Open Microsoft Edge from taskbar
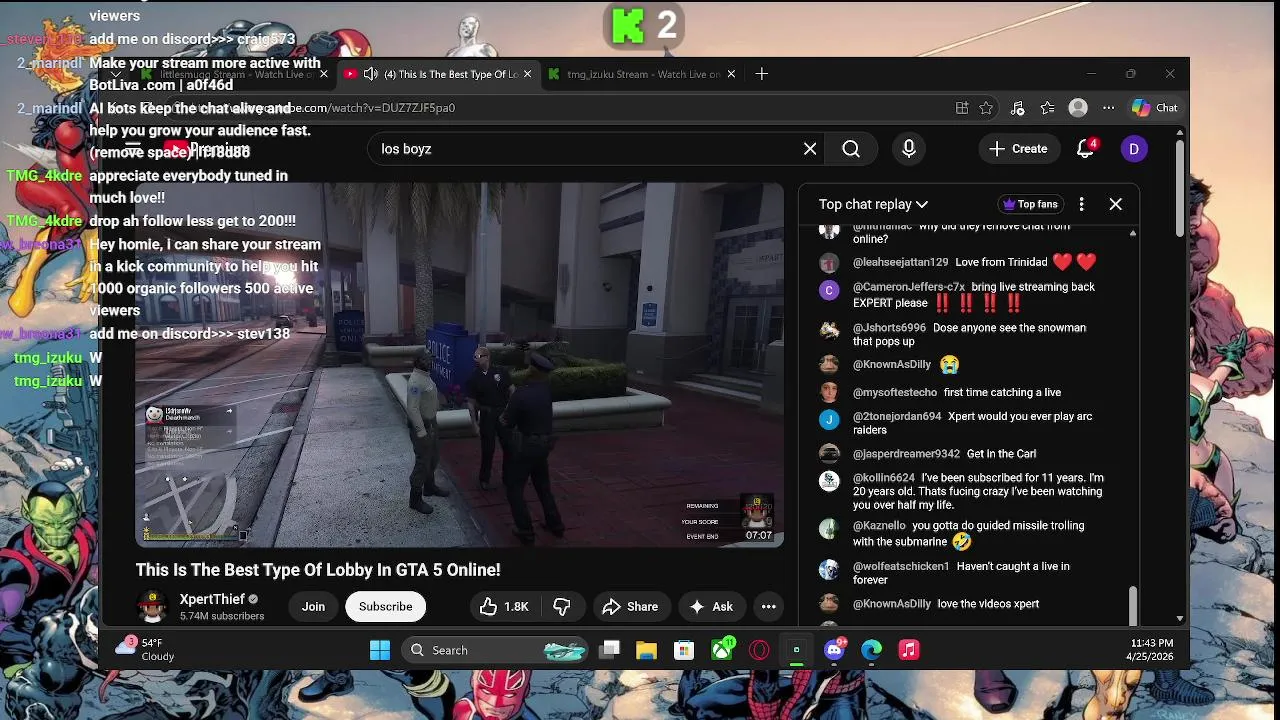The width and height of the screenshot is (1280, 720). coord(872,650)
